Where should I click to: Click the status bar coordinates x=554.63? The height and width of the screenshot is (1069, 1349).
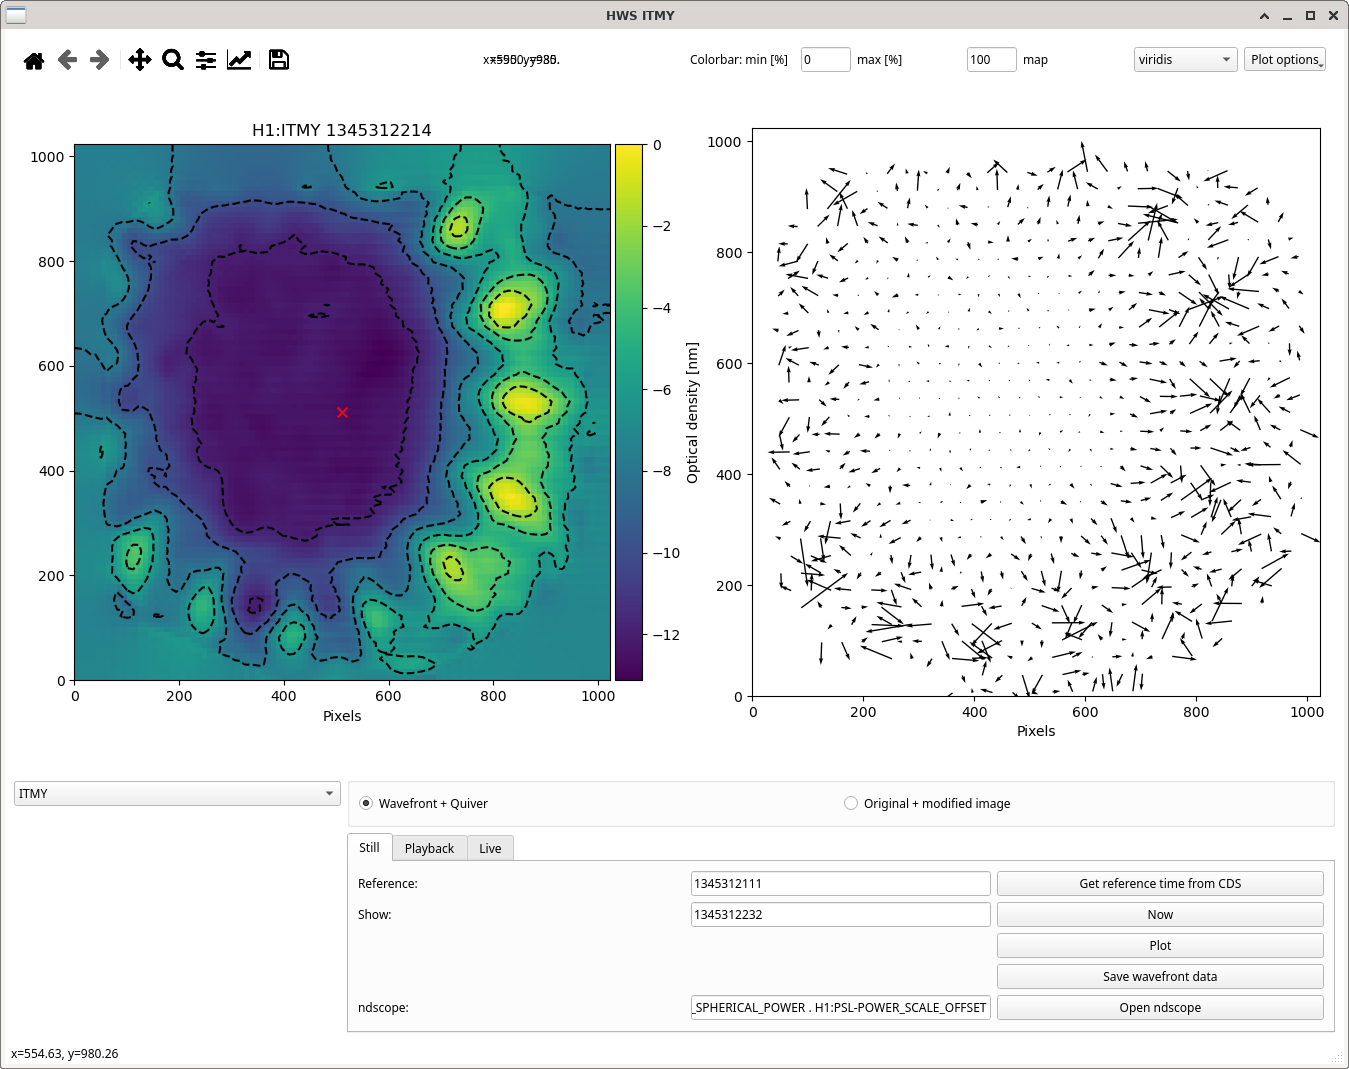point(65,1053)
